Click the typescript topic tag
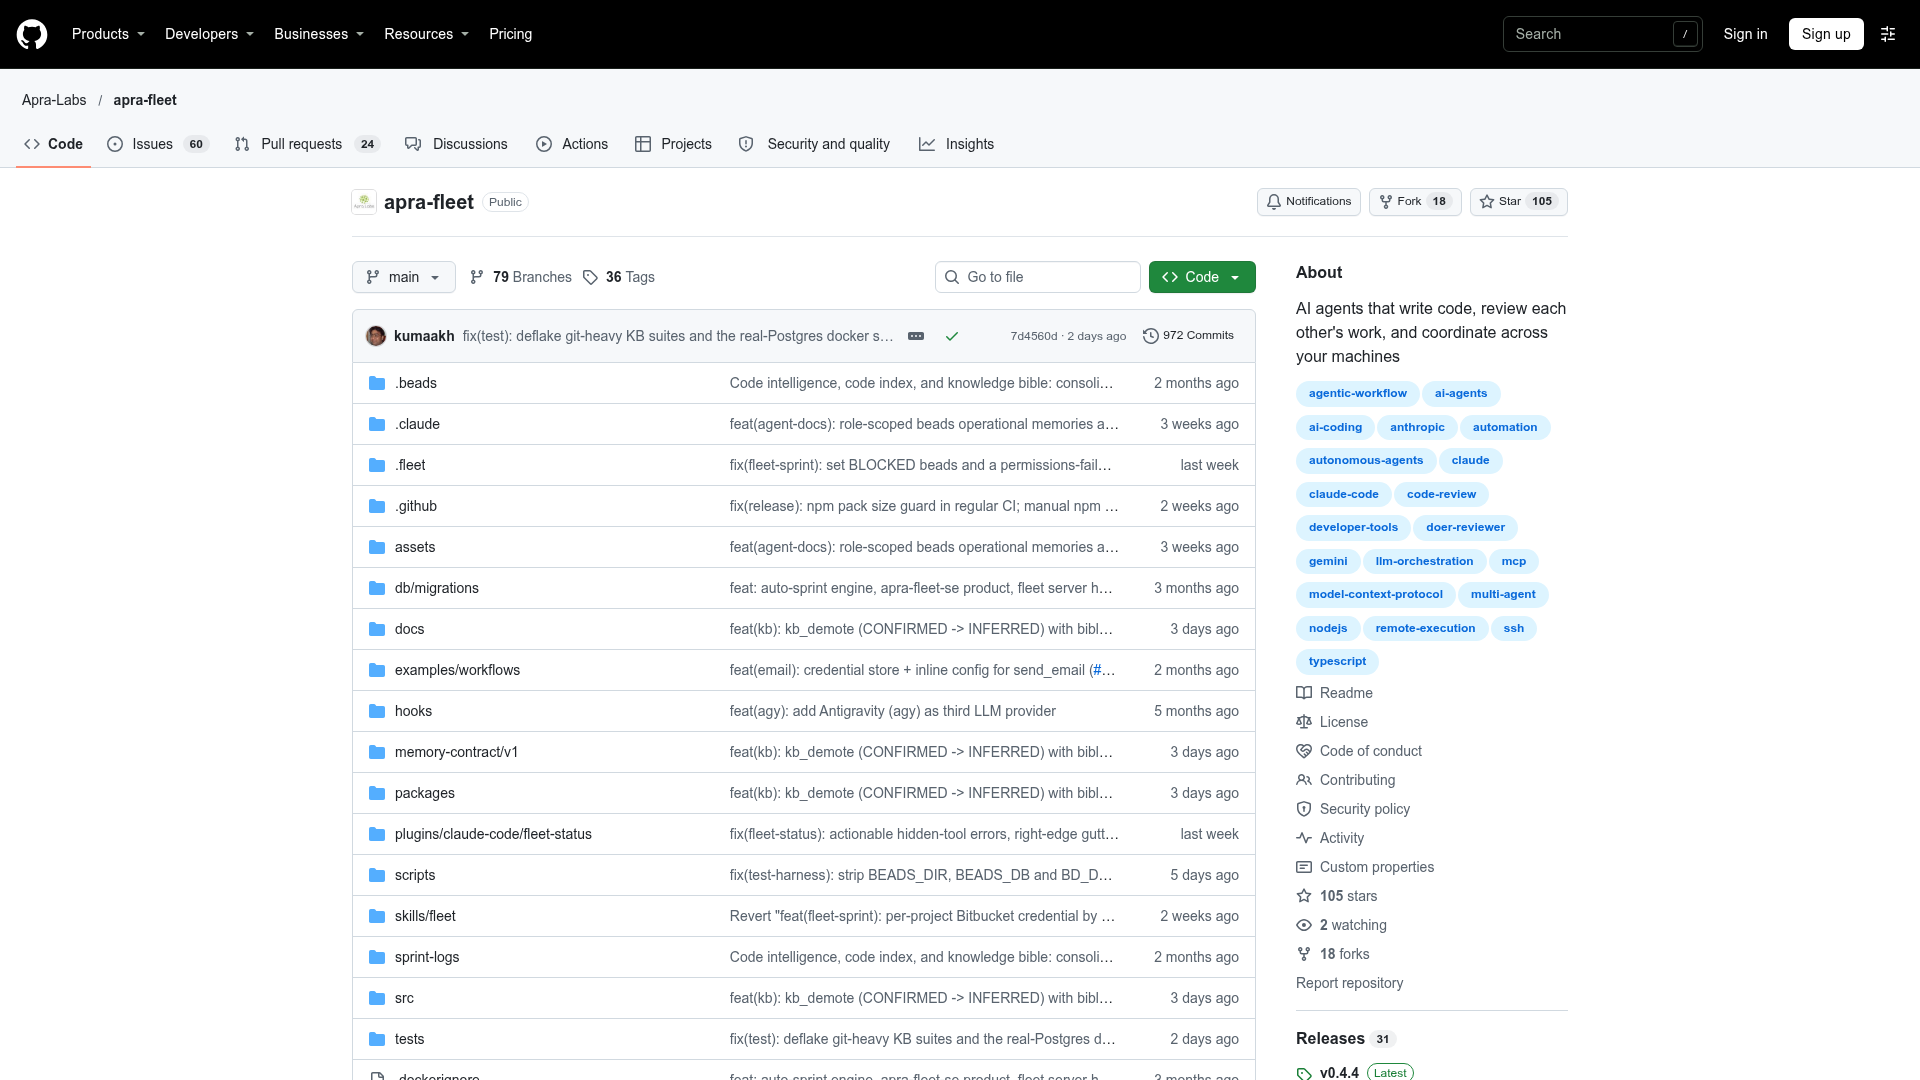The image size is (1920, 1080). [1337, 662]
